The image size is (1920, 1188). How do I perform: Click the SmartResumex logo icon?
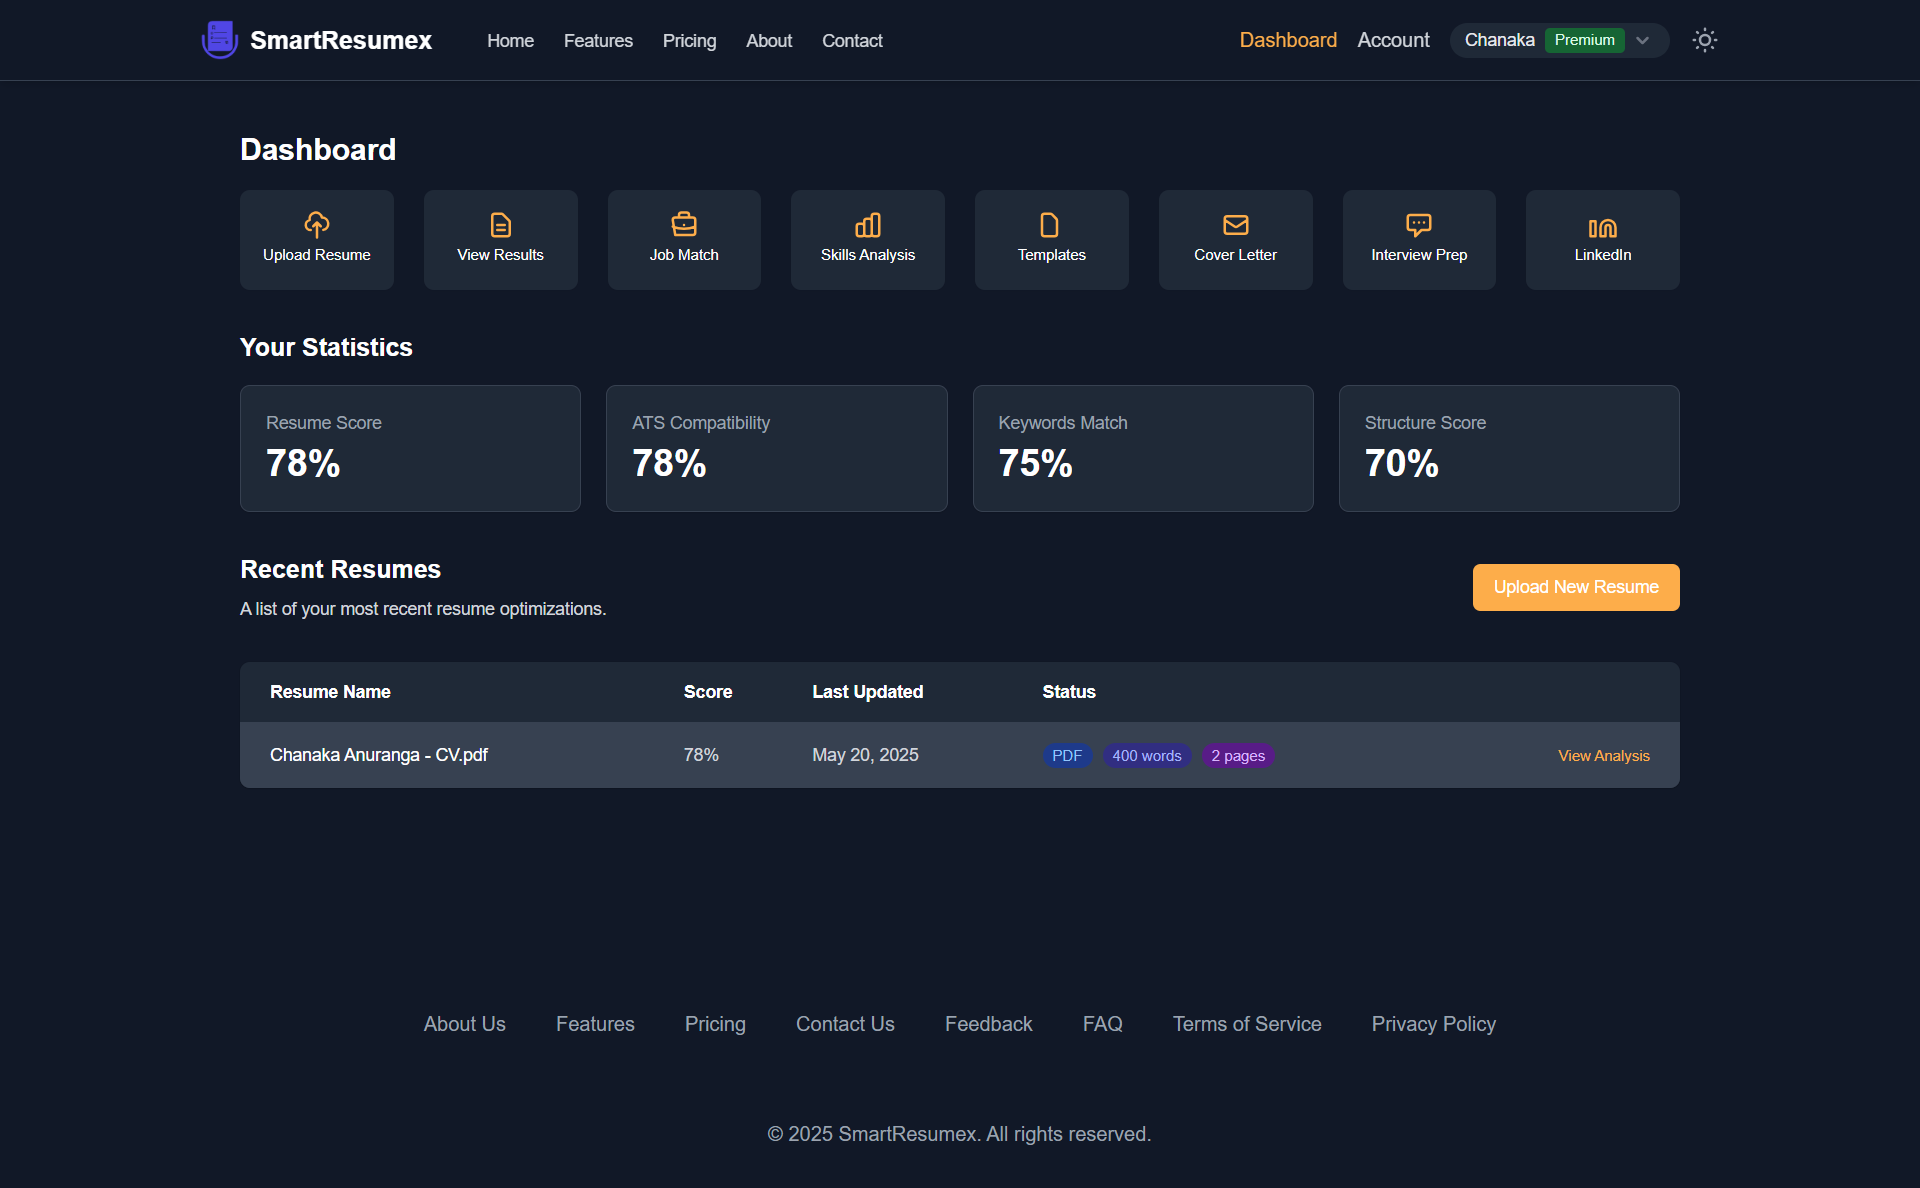click(x=220, y=40)
